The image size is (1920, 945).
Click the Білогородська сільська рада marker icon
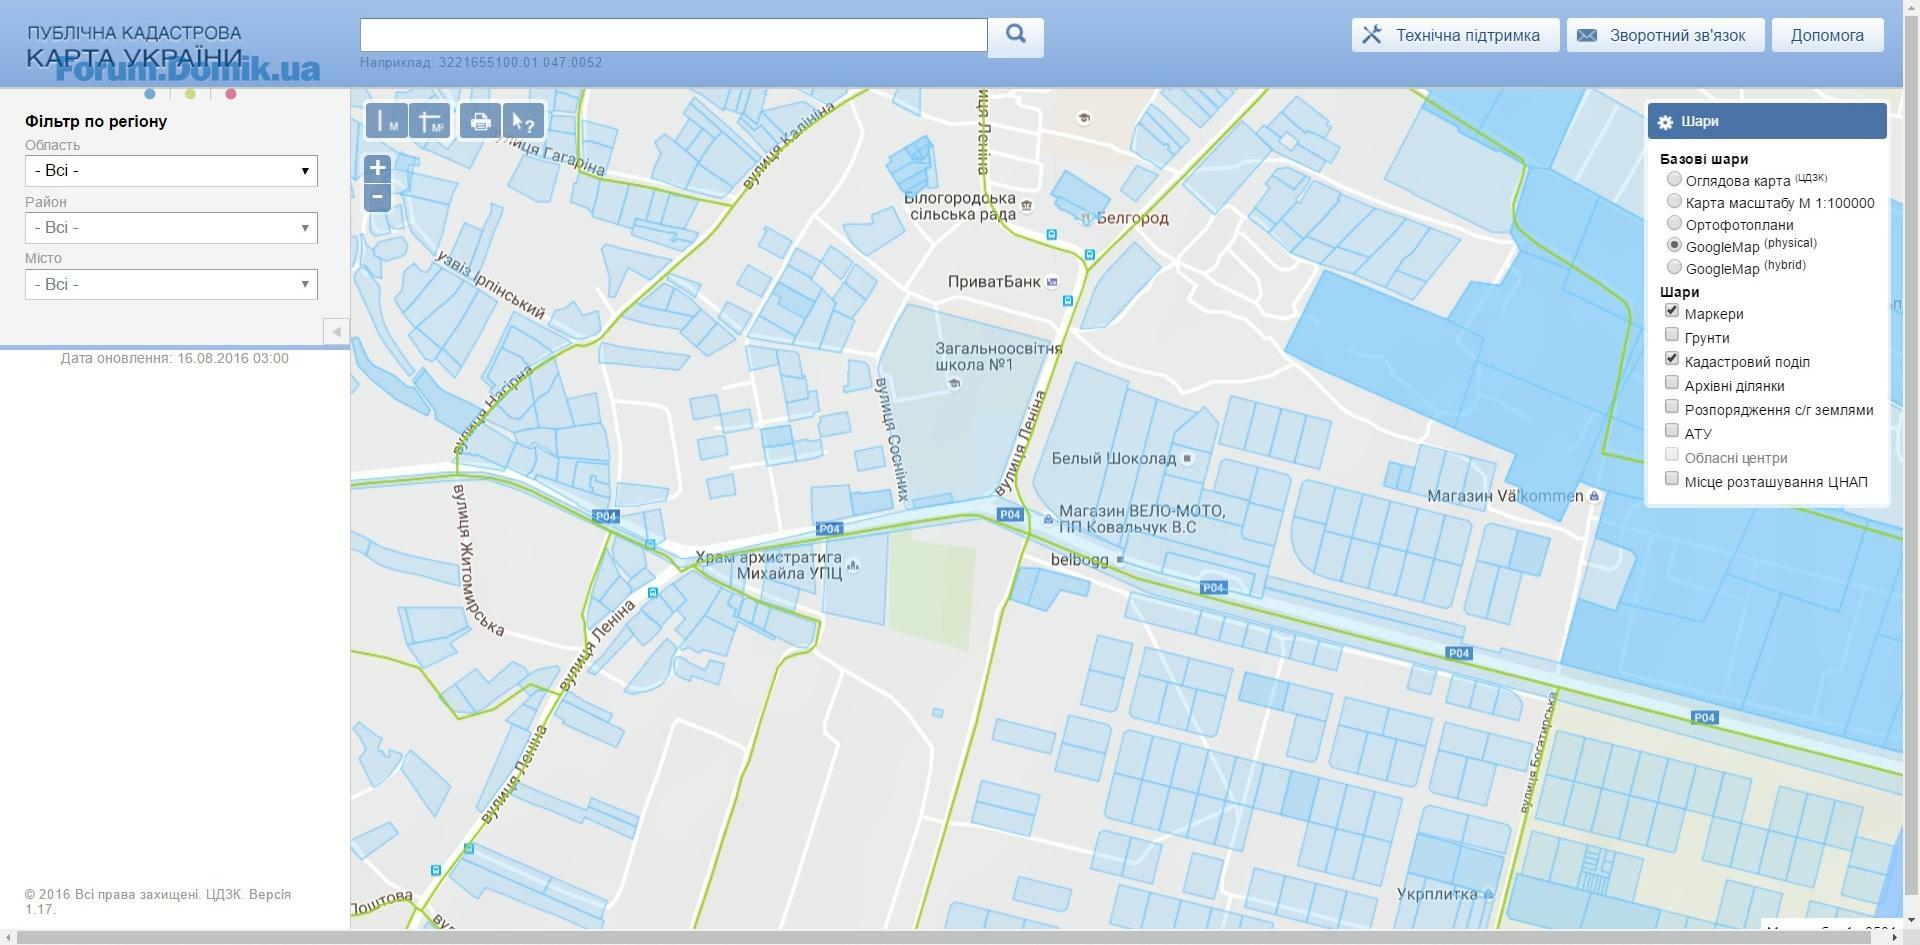click(1027, 206)
